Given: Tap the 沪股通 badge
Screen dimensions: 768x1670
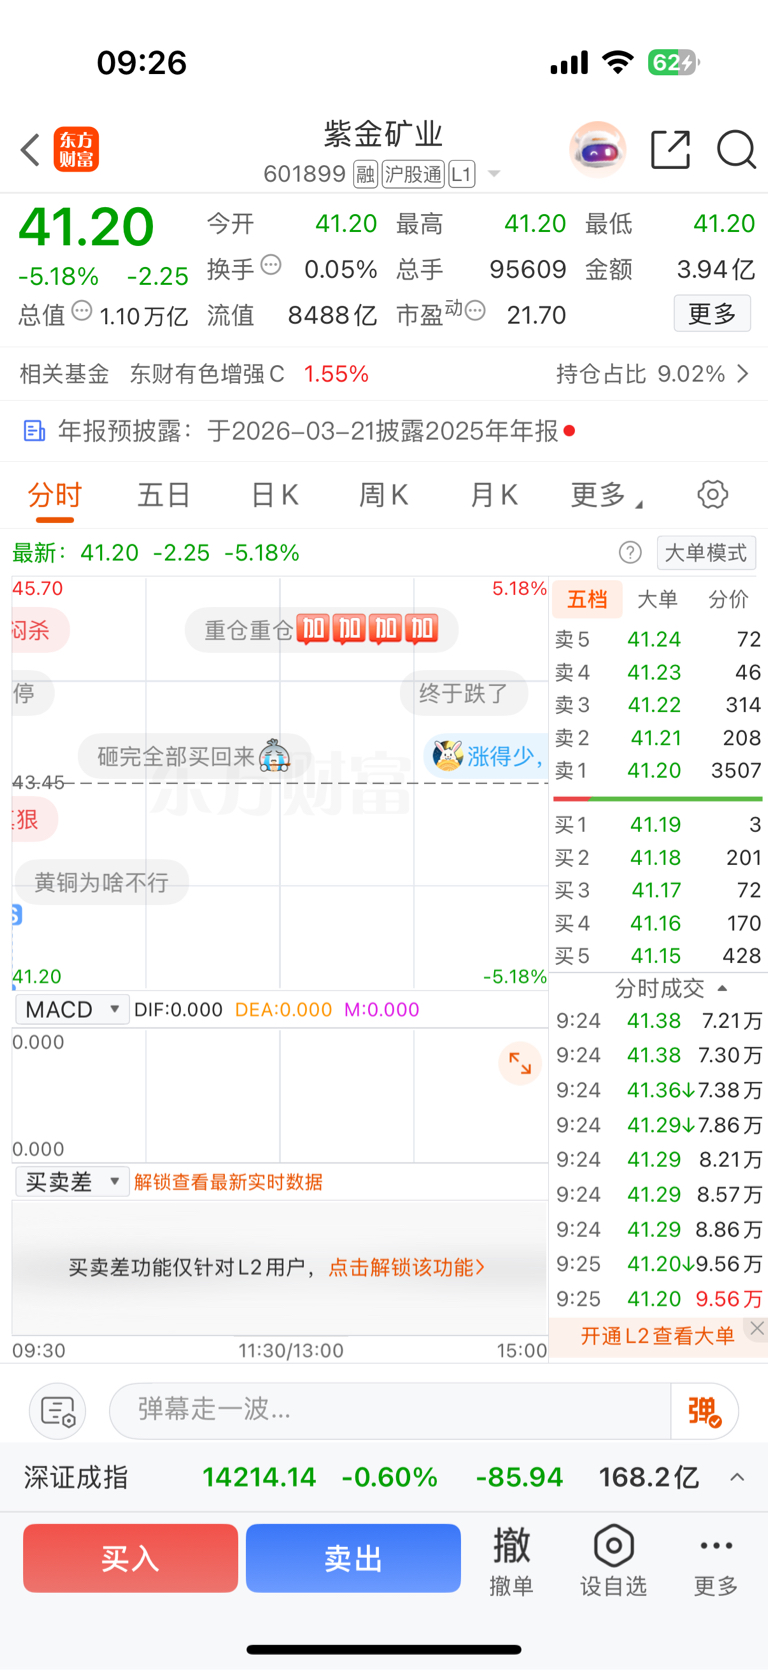Looking at the screenshot, I should click(x=413, y=174).
